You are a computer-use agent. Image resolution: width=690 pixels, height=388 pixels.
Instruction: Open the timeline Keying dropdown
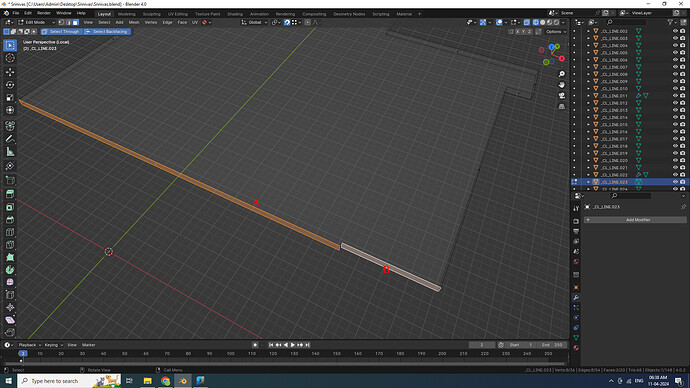coord(54,345)
